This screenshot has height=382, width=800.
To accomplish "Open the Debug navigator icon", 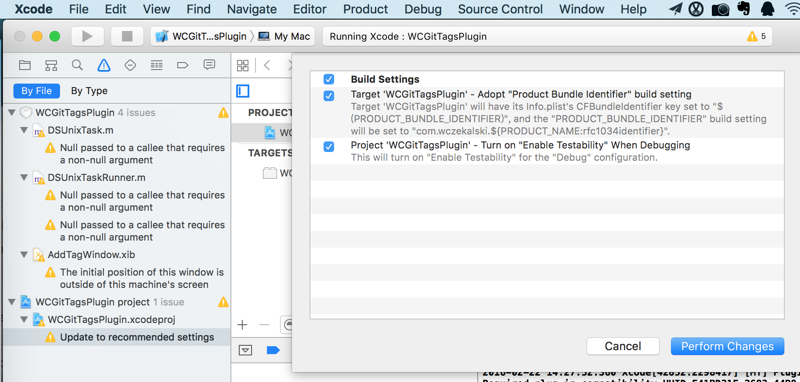I will (x=157, y=65).
